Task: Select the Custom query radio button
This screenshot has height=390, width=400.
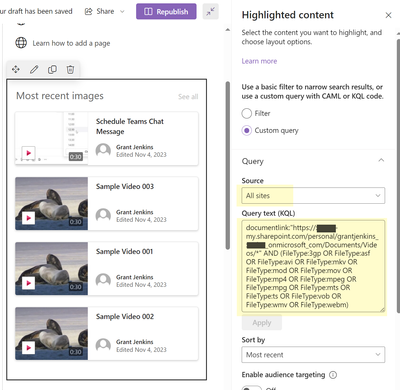Action: point(247,130)
